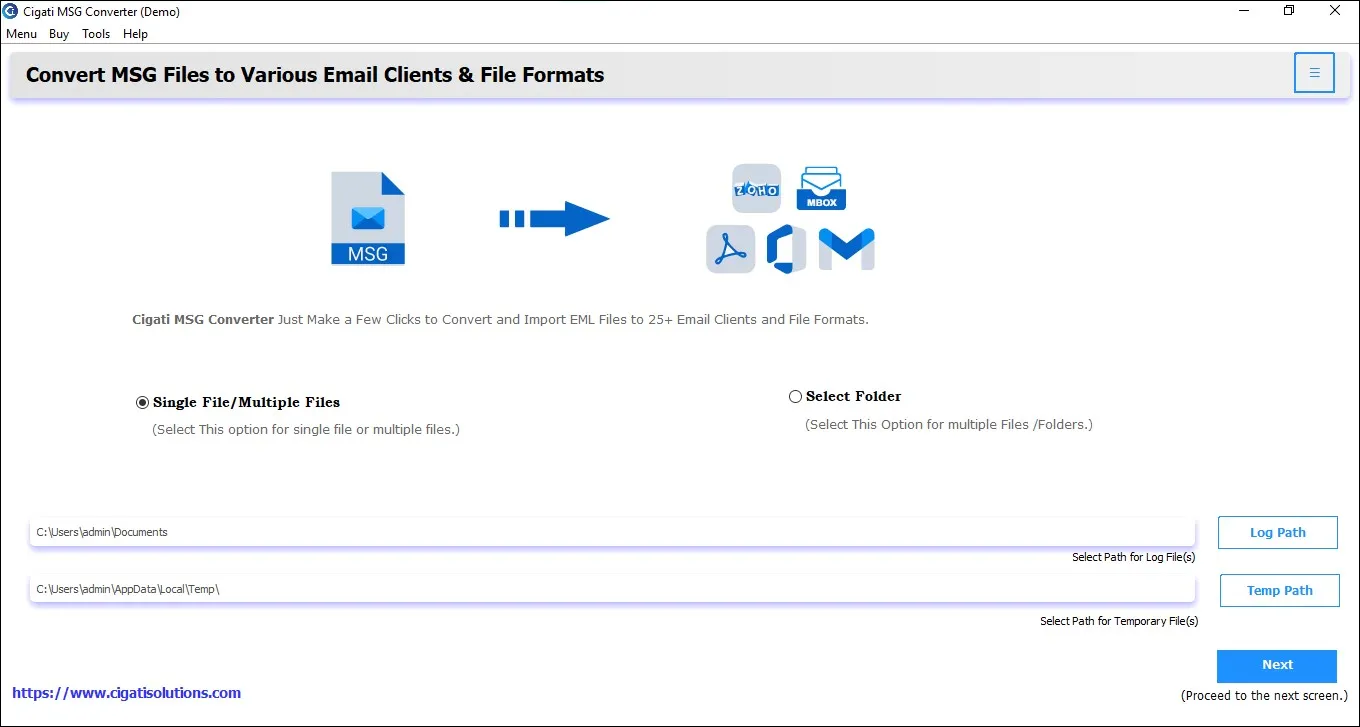Open the Tools menu
This screenshot has height=727, width=1360.
[96, 33]
